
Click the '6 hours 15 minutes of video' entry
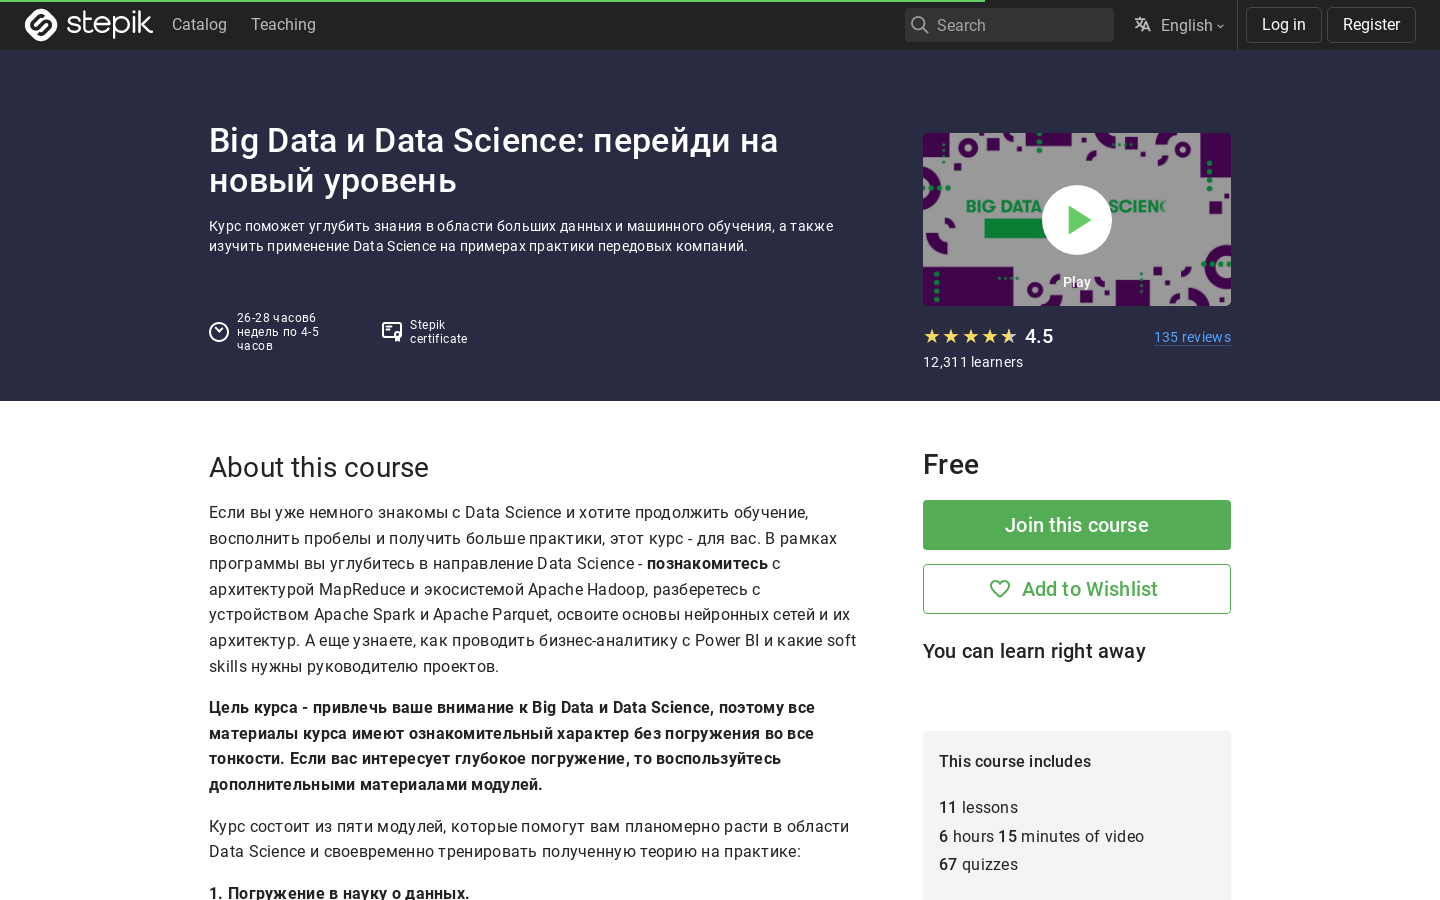[1041, 836]
